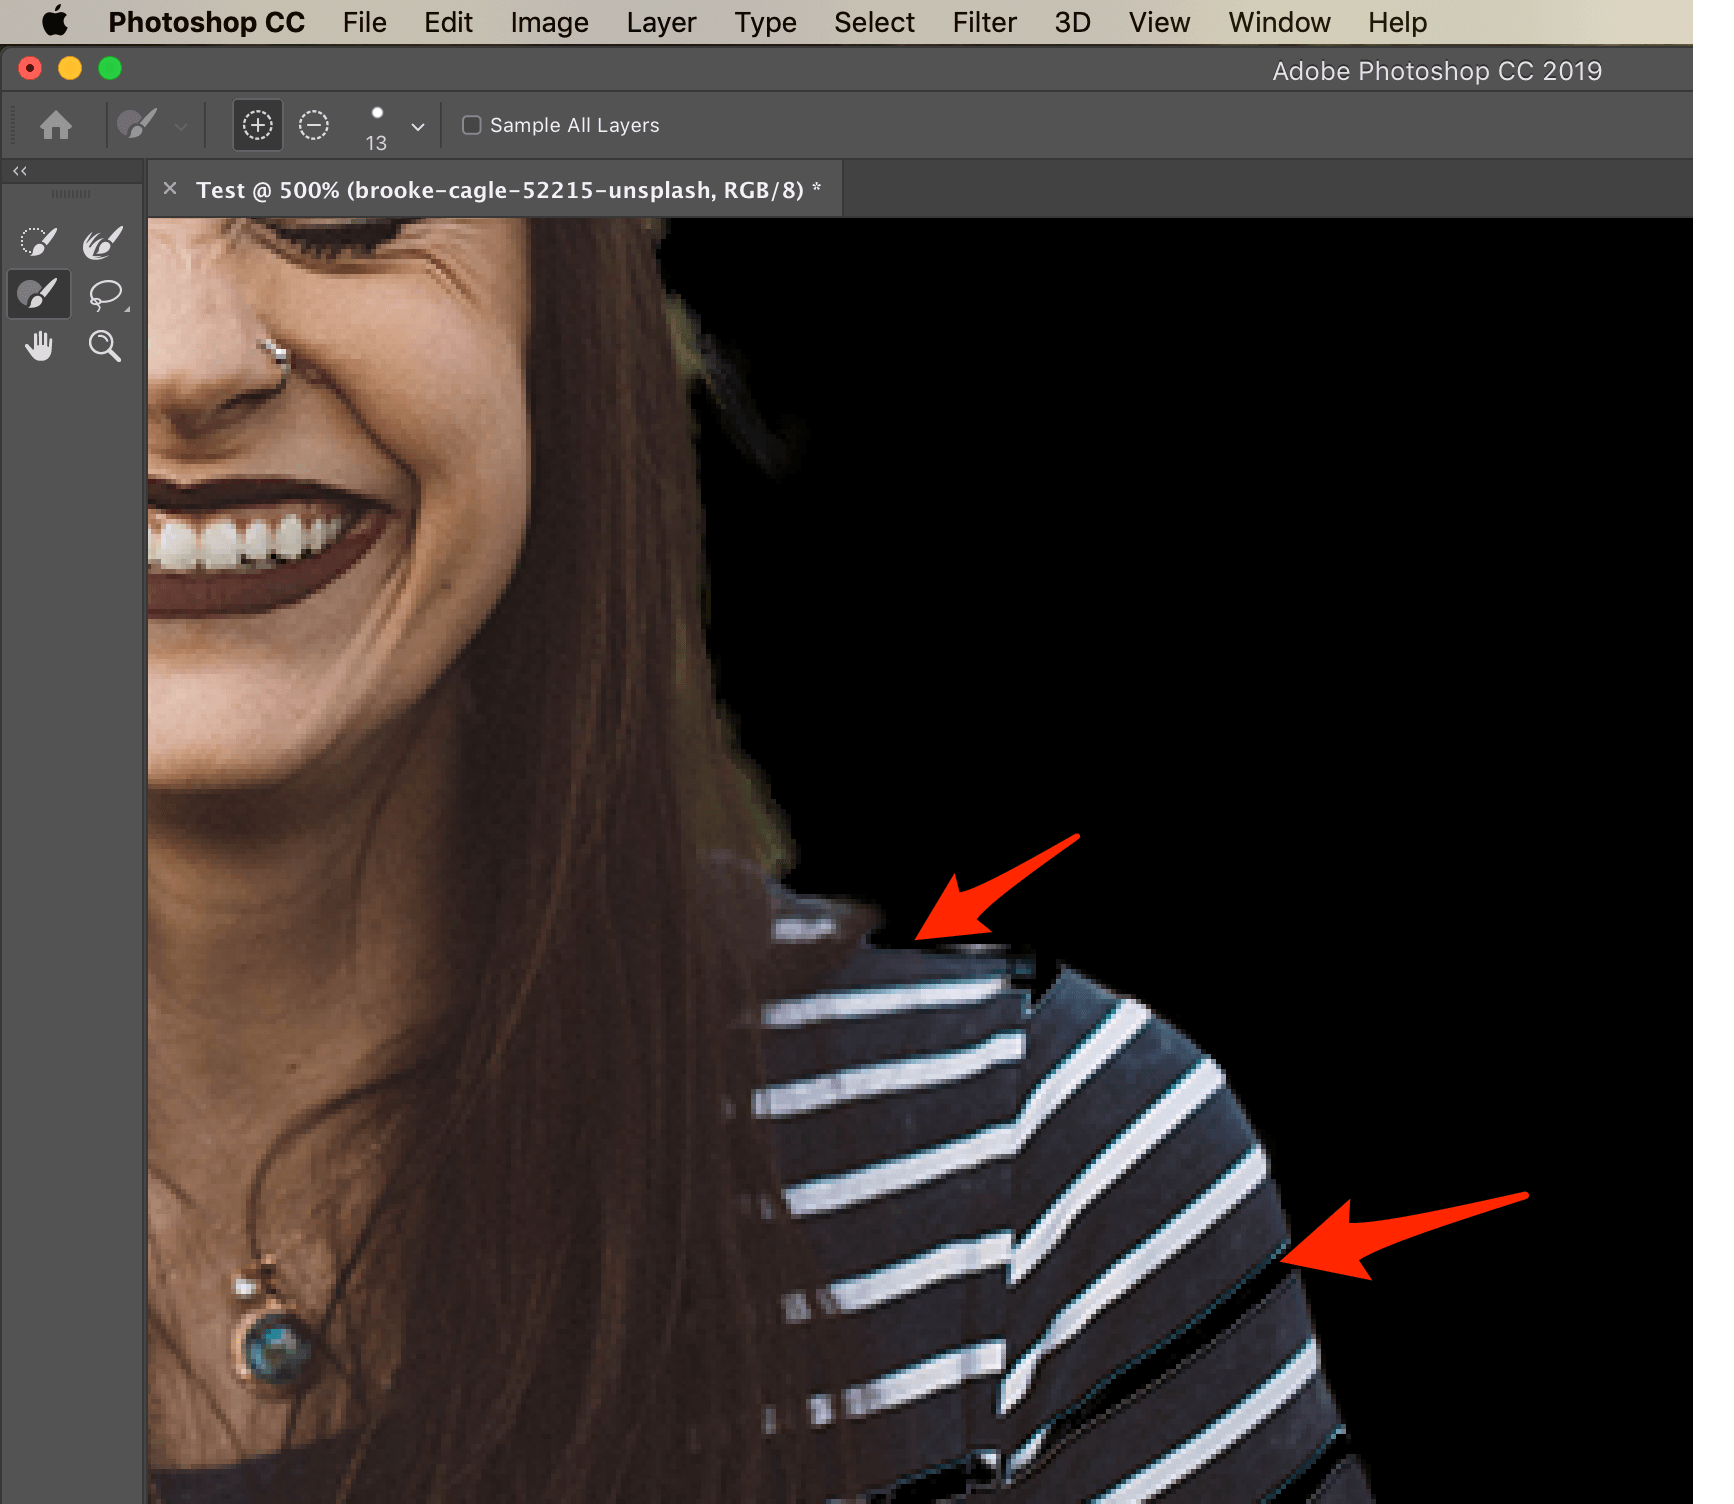Open the tool preset picker brush icon

pyautogui.click(x=138, y=125)
